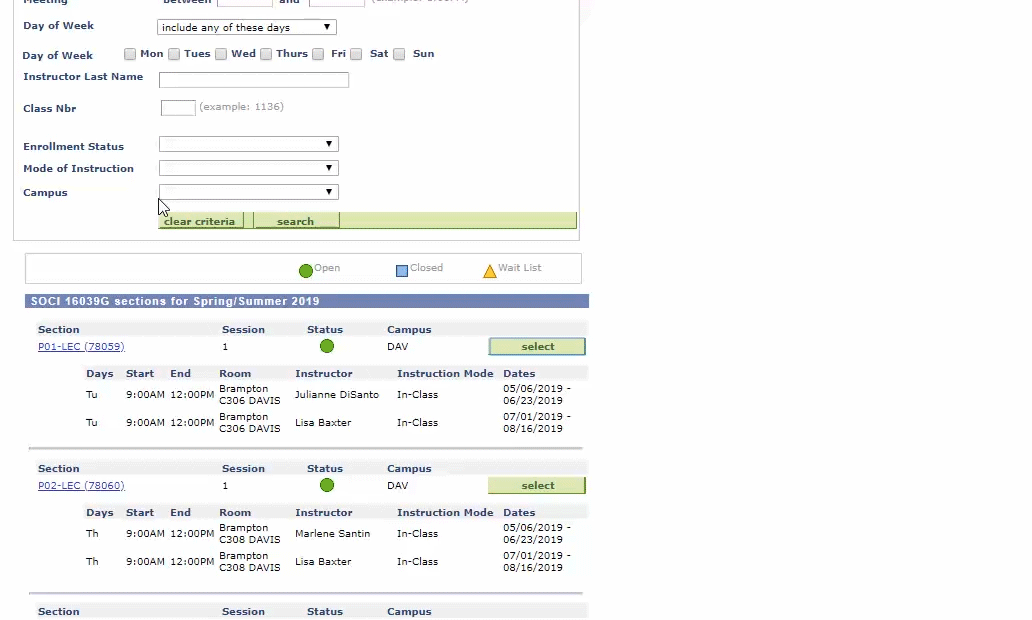This screenshot has height=620, width=1032.
Task: Check the Mon day checkbox
Action: pos(130,54)
